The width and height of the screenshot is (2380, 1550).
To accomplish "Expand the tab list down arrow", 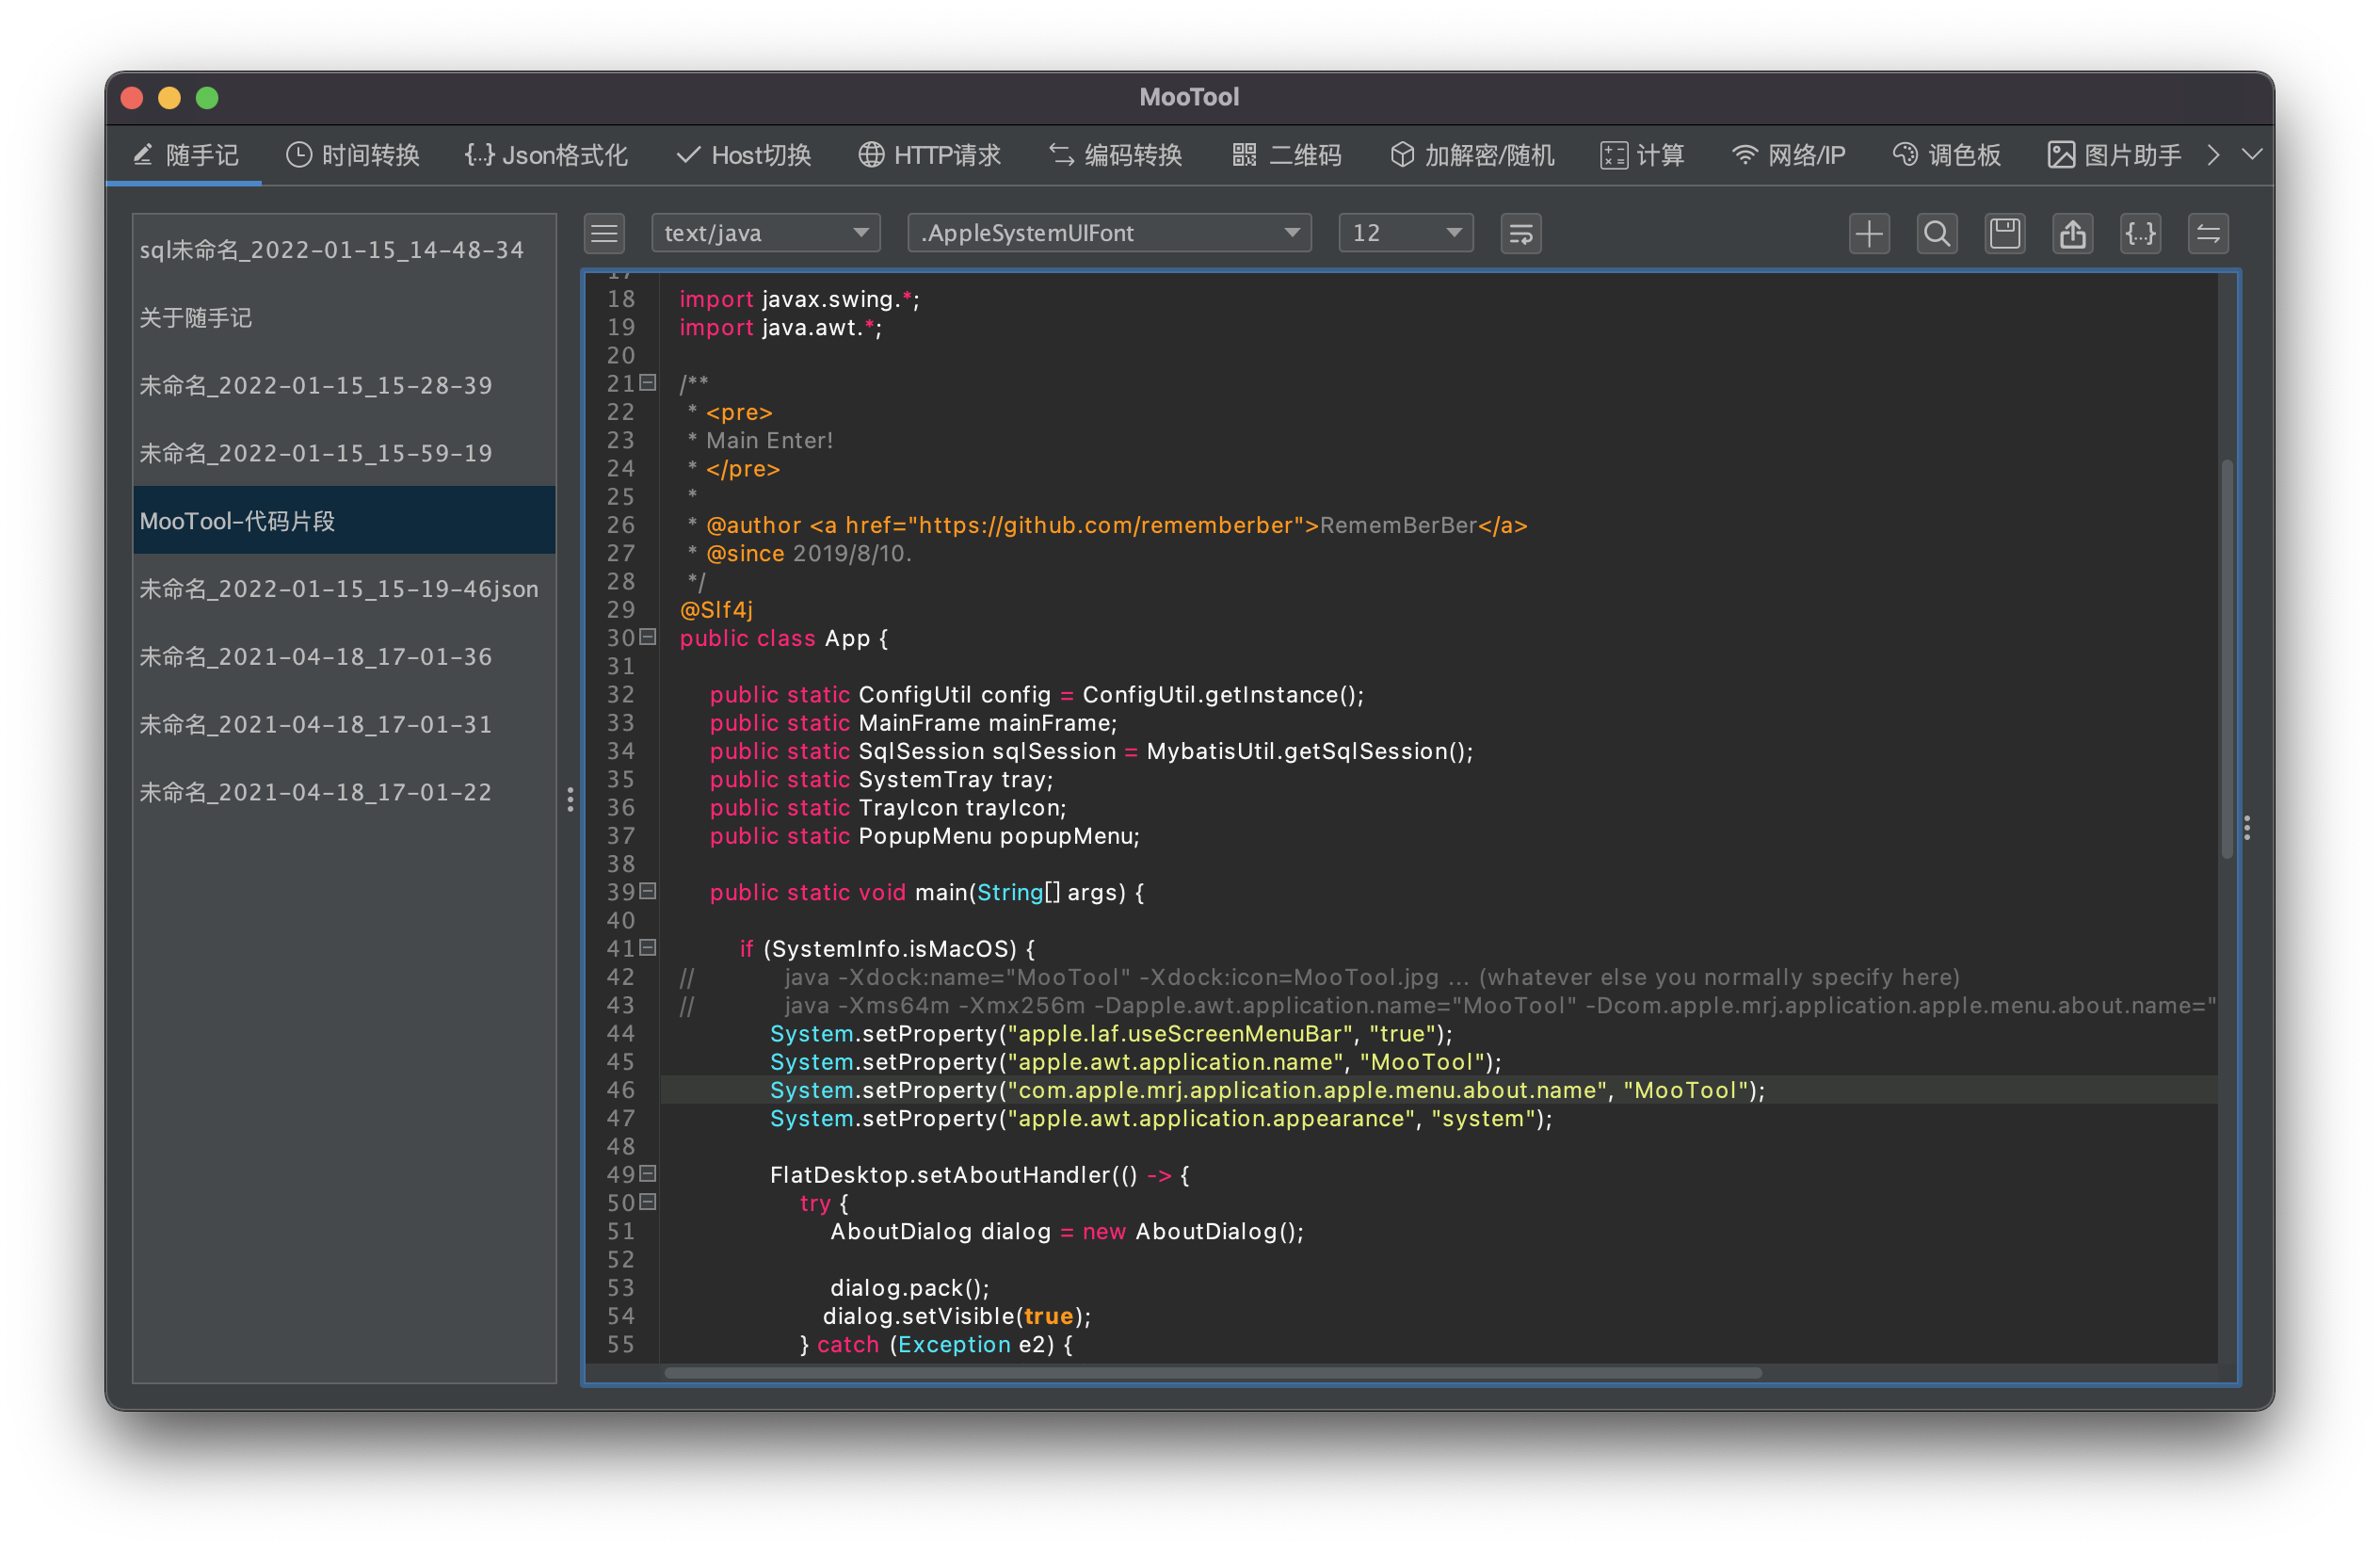I will 2251,155.
